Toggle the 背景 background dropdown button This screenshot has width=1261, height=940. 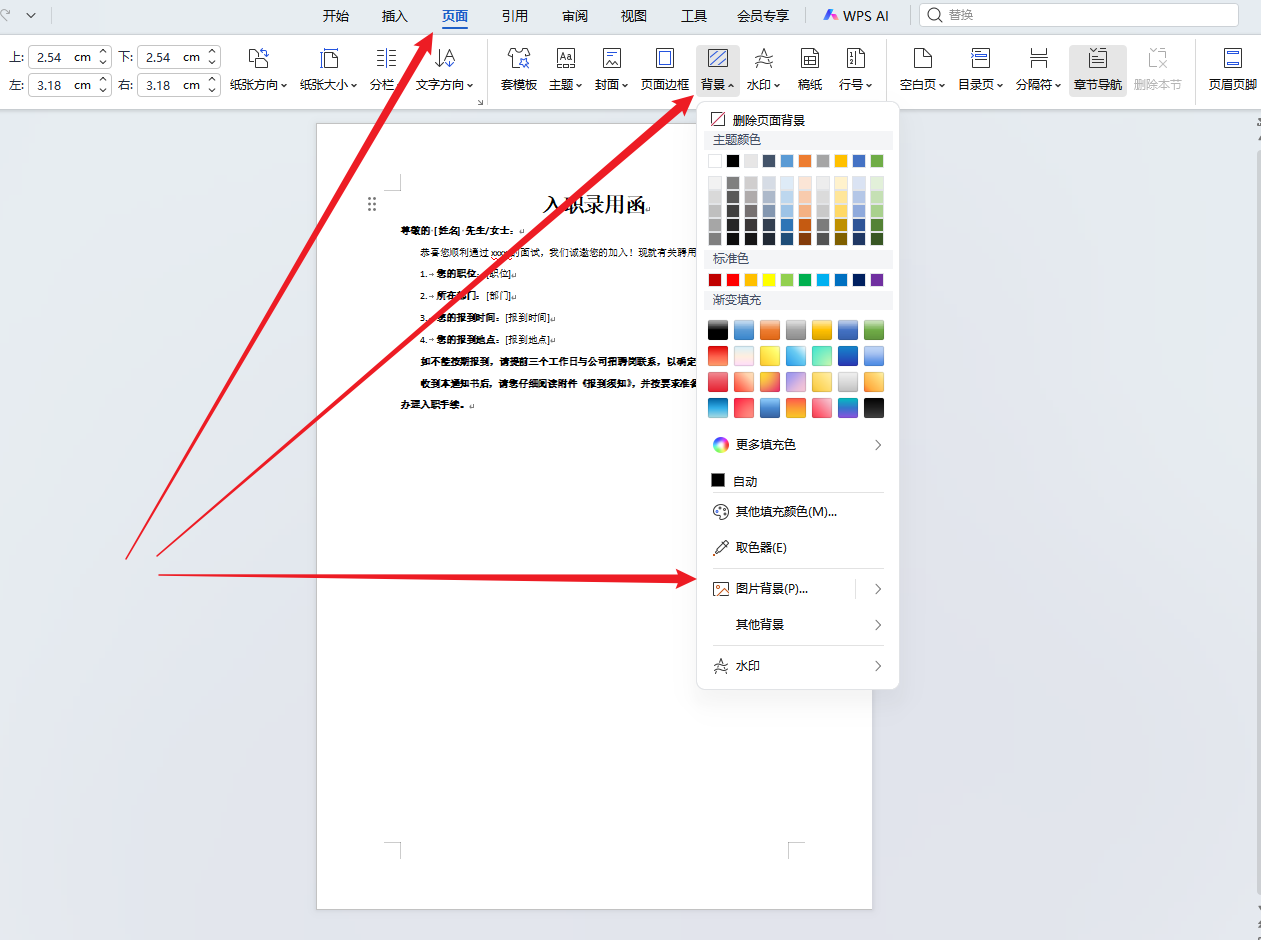717,69
